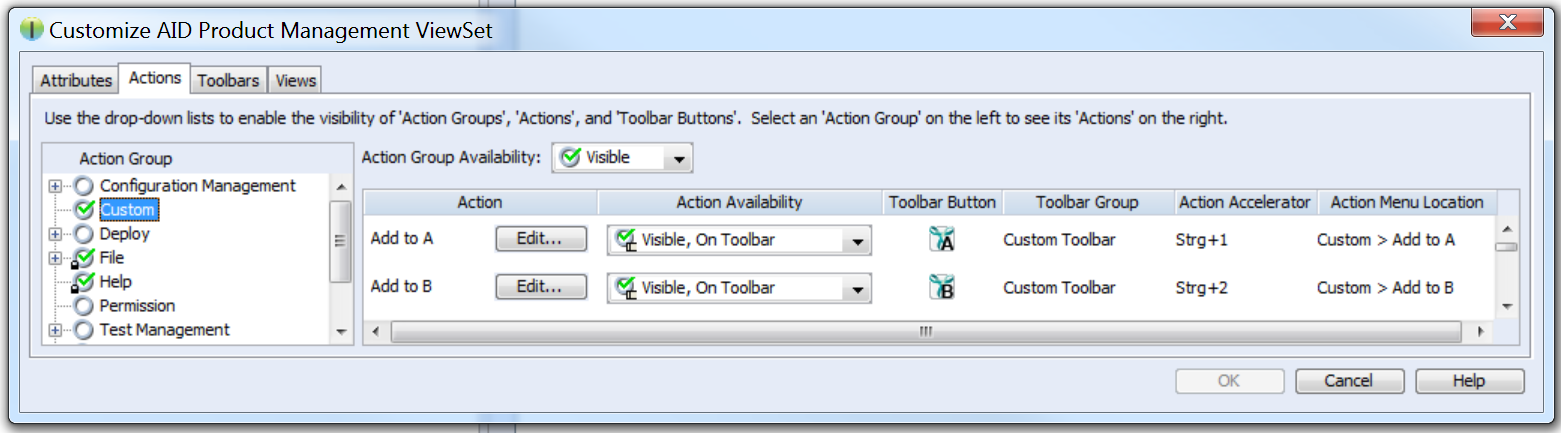Select the Views tab
Viewport: 1561px width, 433px height.
pos(296,81)
